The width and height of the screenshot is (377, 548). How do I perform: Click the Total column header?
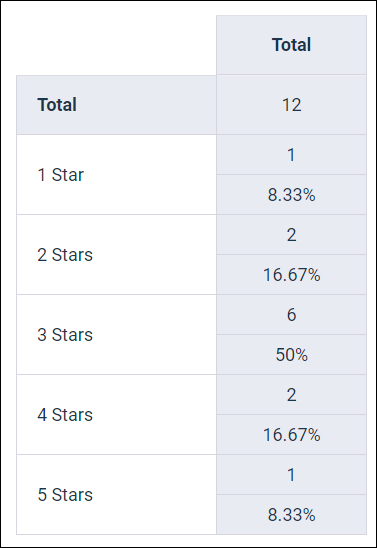291,45
